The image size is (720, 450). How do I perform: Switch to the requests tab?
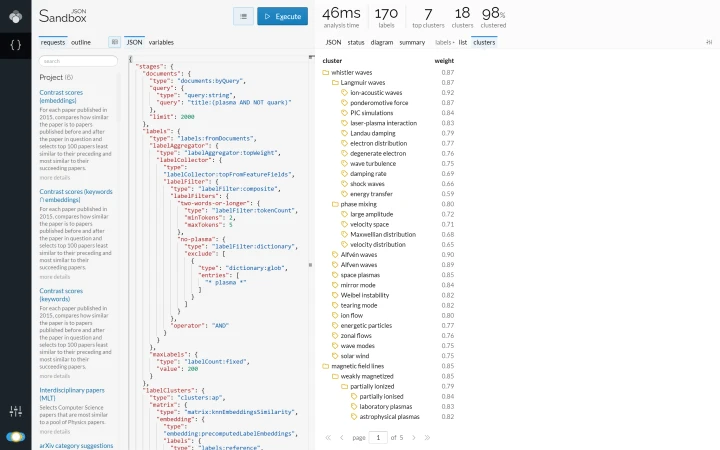[53, 42]
